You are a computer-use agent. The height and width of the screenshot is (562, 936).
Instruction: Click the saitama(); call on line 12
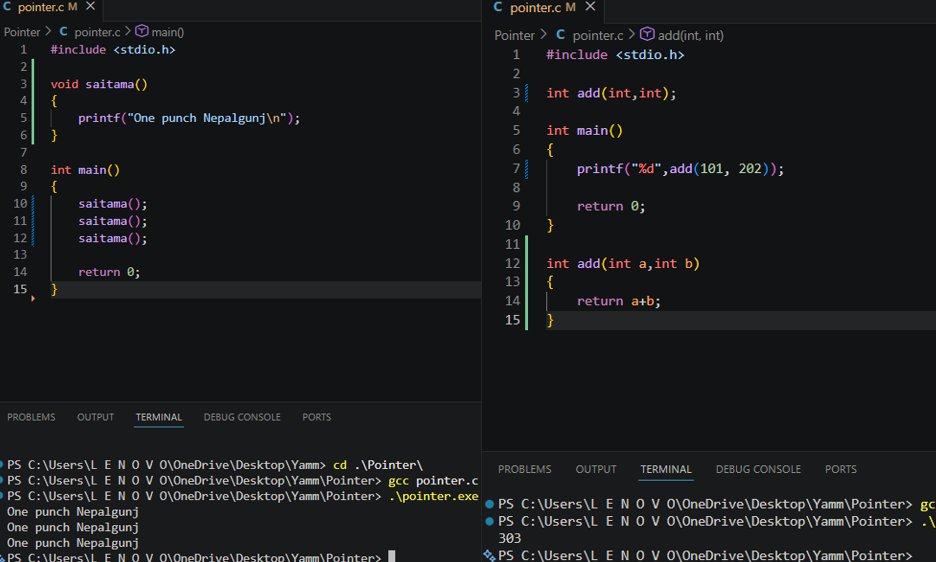(112, 238)
